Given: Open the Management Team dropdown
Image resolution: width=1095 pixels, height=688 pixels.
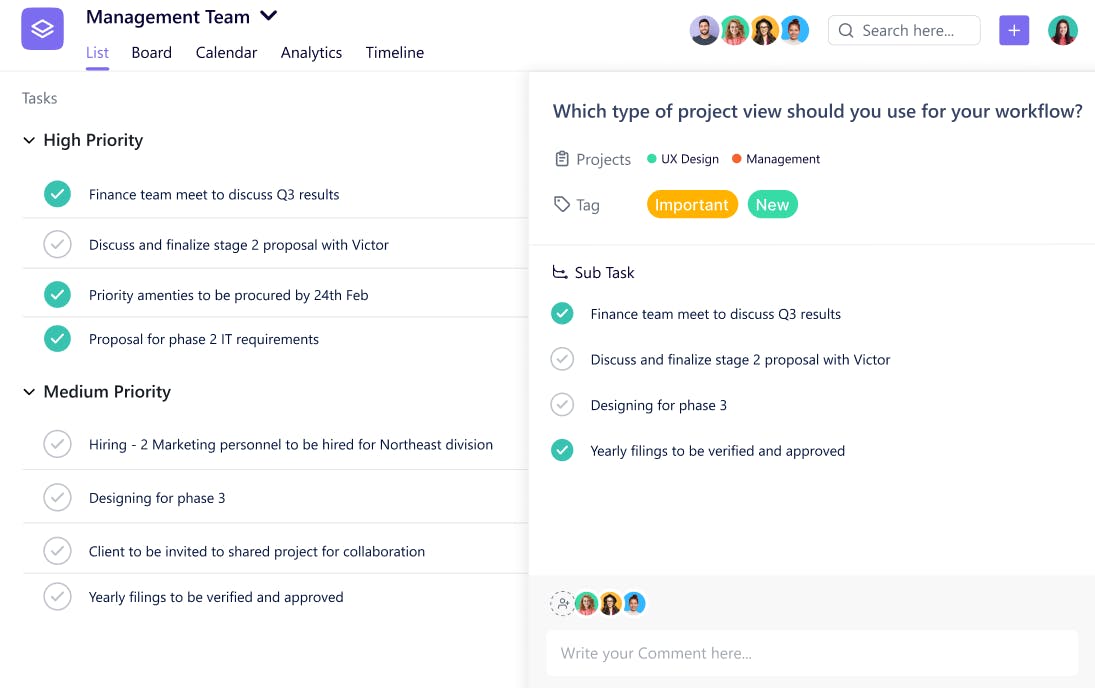Looking at the screenshot, I should (267, 16).
